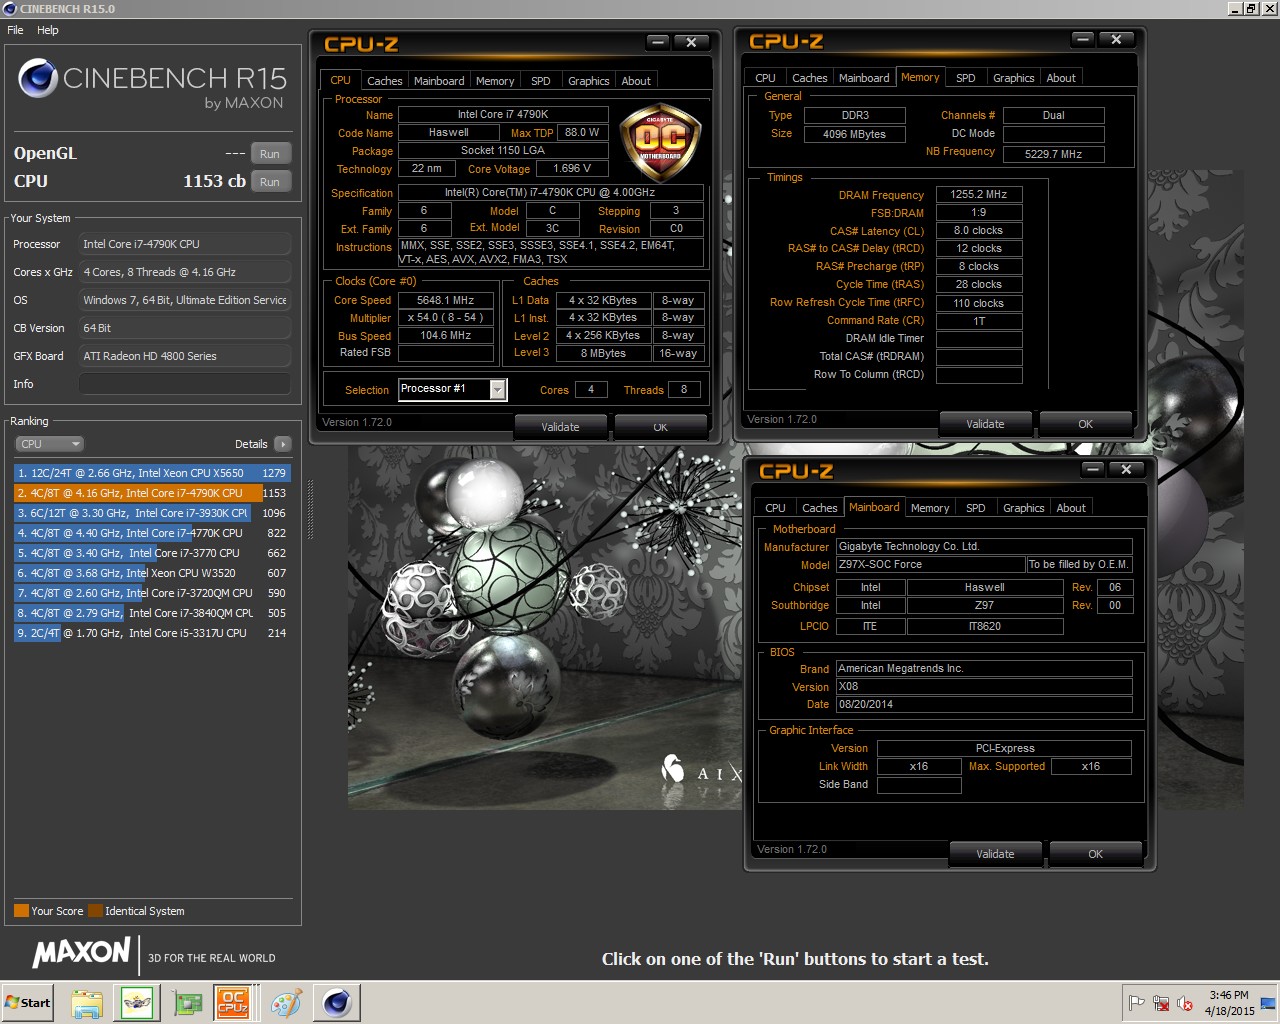Open About tab in top-left CPU-Z window
This screenshot has height=1024, width=1280.
click(x=636, y=81)
